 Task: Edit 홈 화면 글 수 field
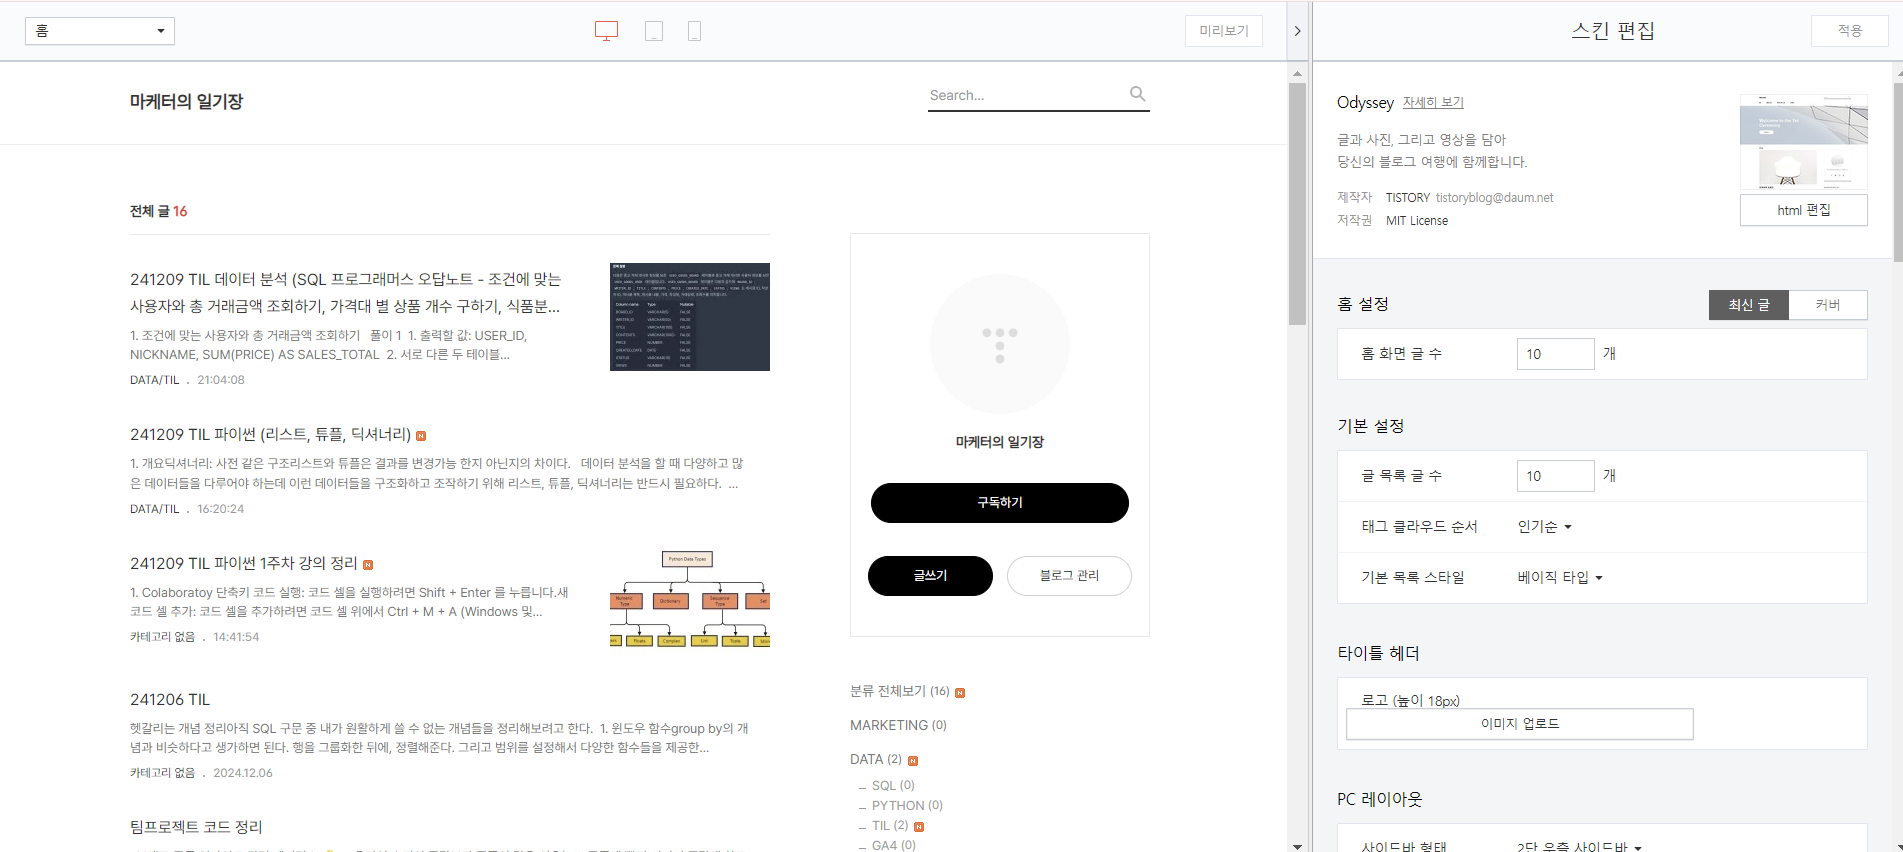click(x=1555, y=354)
